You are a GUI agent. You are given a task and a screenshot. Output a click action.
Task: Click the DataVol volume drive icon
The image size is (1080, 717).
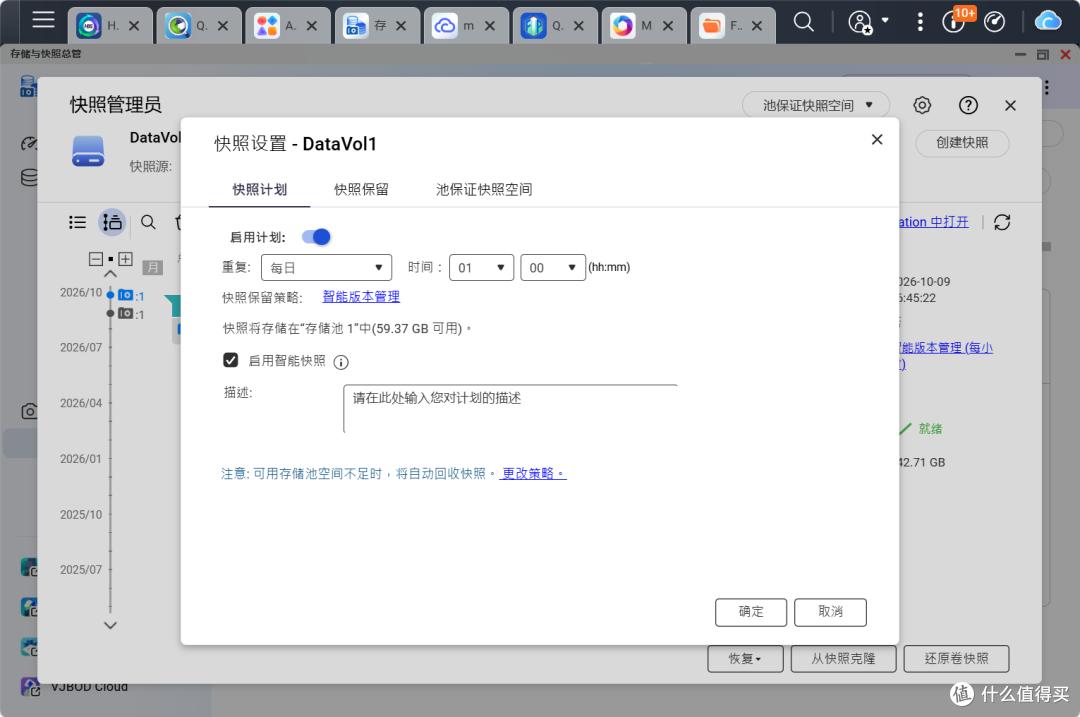click(x=88, y=152)
